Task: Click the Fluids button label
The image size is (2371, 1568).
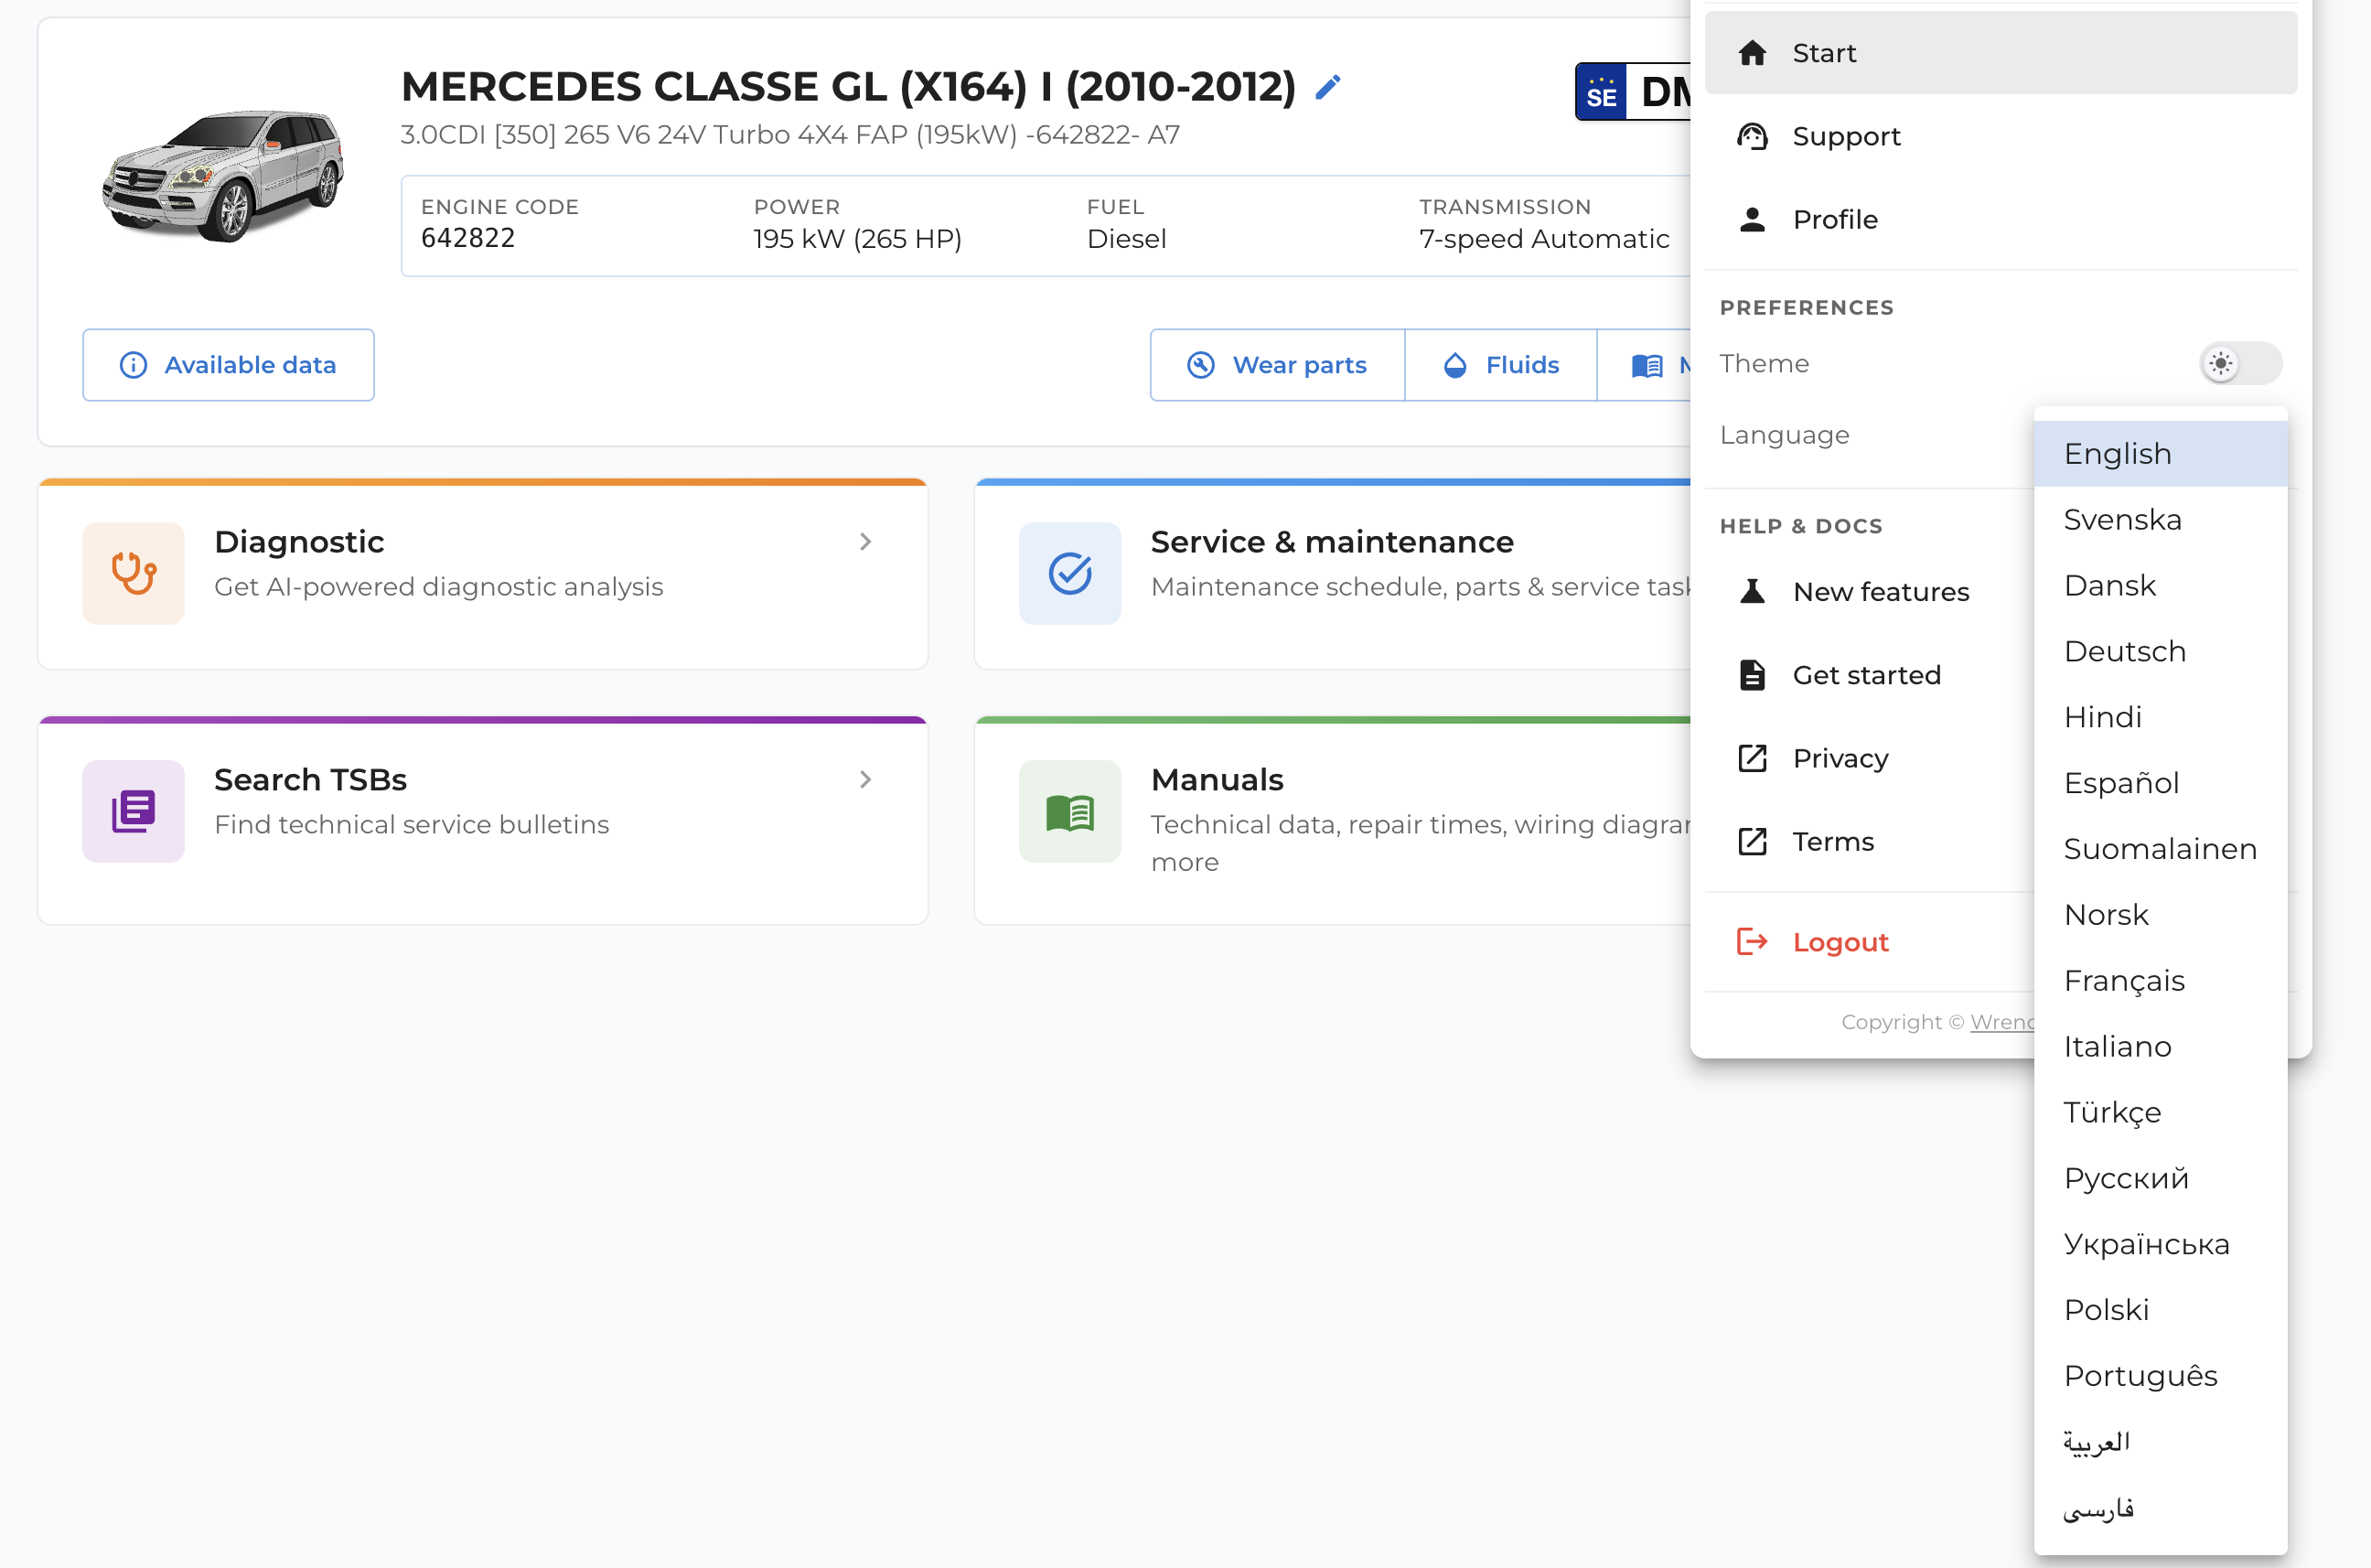Action: 1522,365
